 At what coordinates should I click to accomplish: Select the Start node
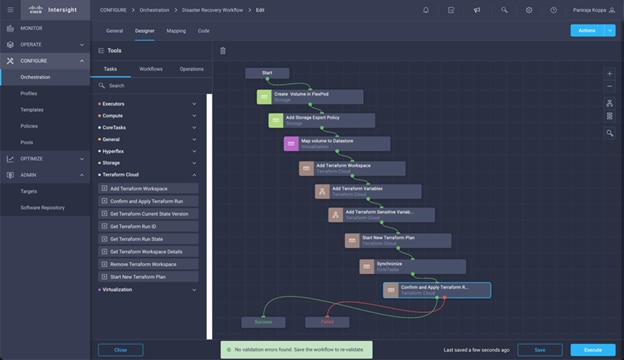[267, 73]
